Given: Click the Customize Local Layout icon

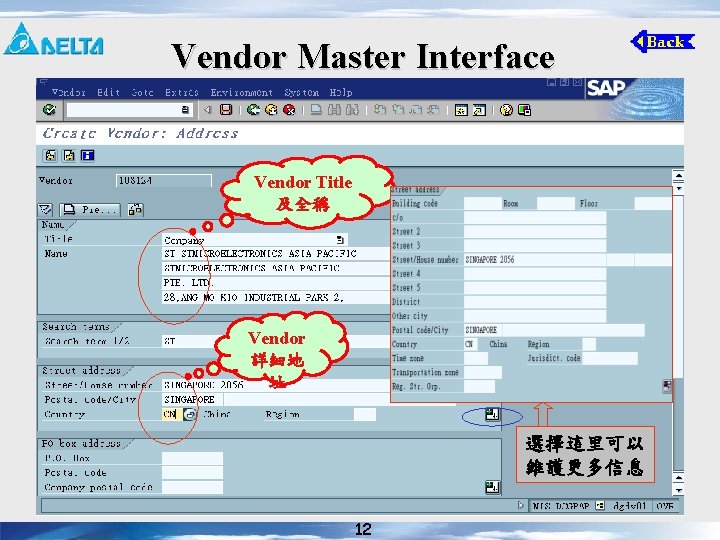Looking at the screenshot, I should pyautogui.click(x=524, y=110).
